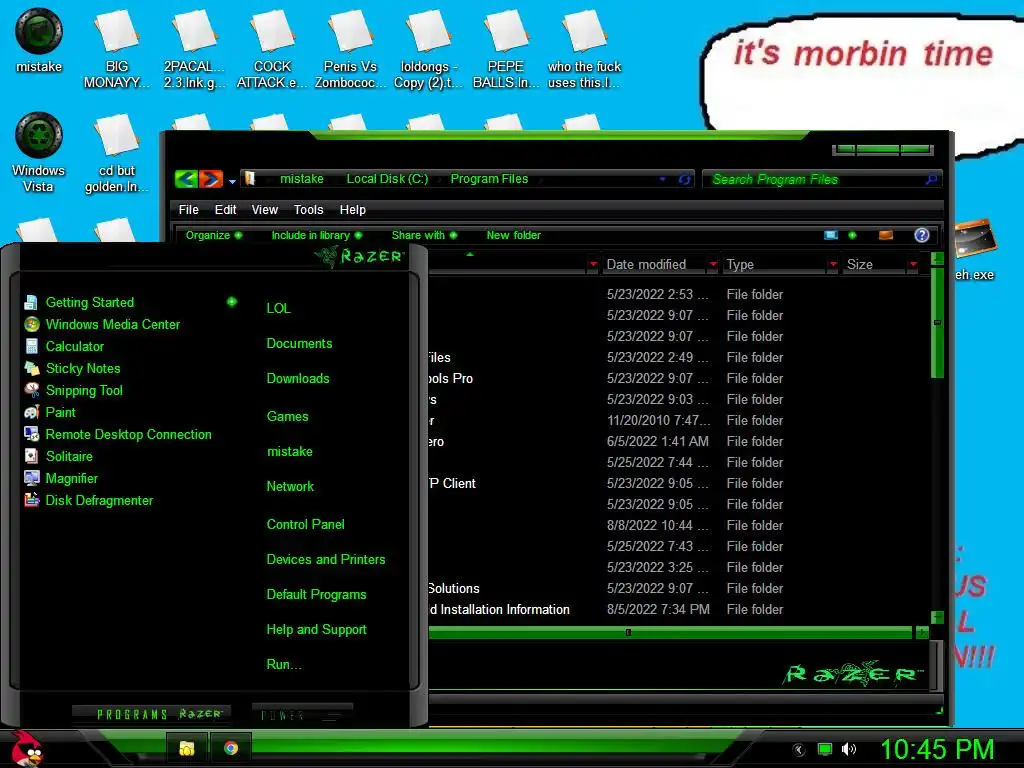Open Network from start menu
Screen dimensions: 1024x768
[x=290, y=487]
